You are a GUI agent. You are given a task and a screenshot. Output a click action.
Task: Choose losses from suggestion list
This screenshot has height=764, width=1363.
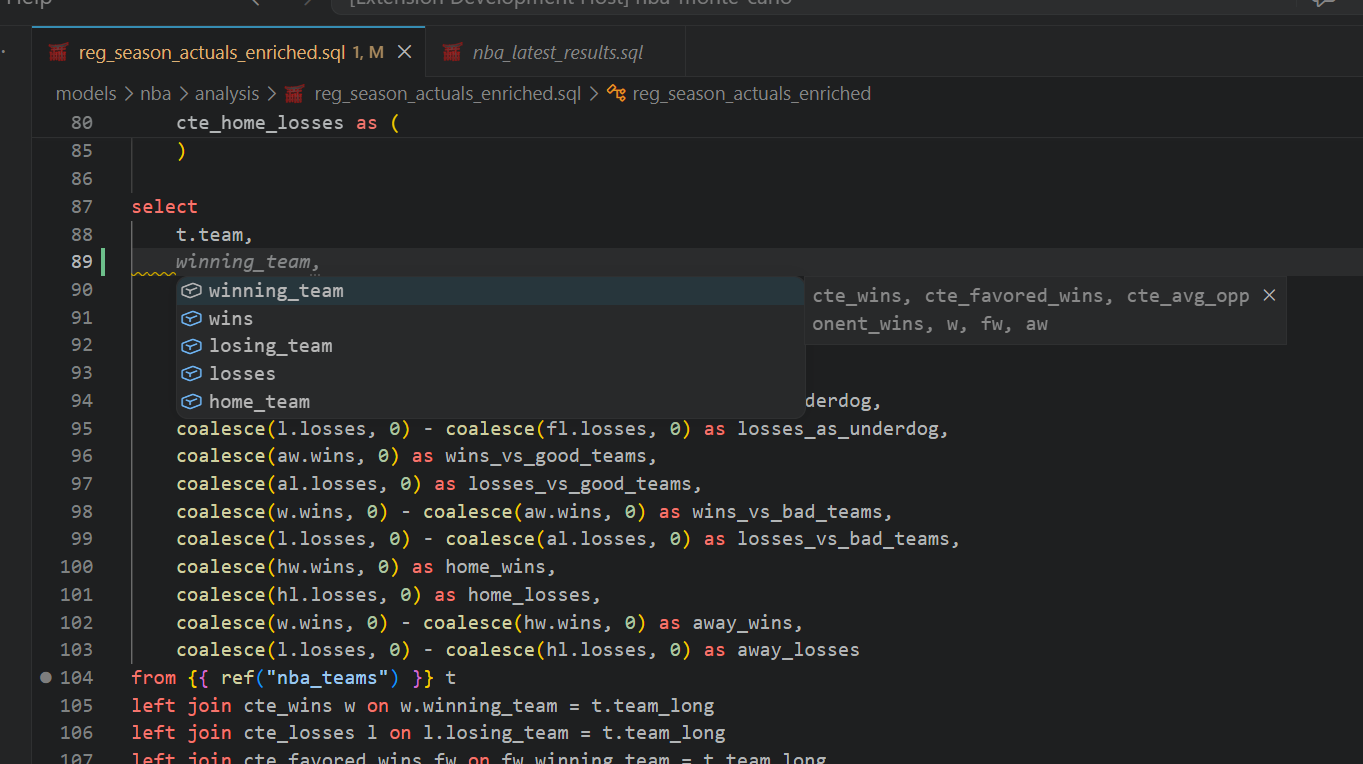click(x=490, y=374)
